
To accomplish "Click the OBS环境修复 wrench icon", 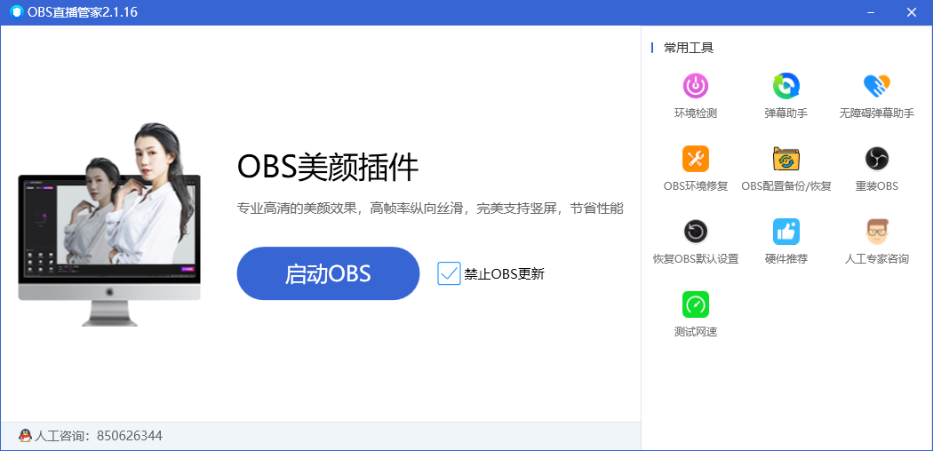I will (x=695, y=159).
